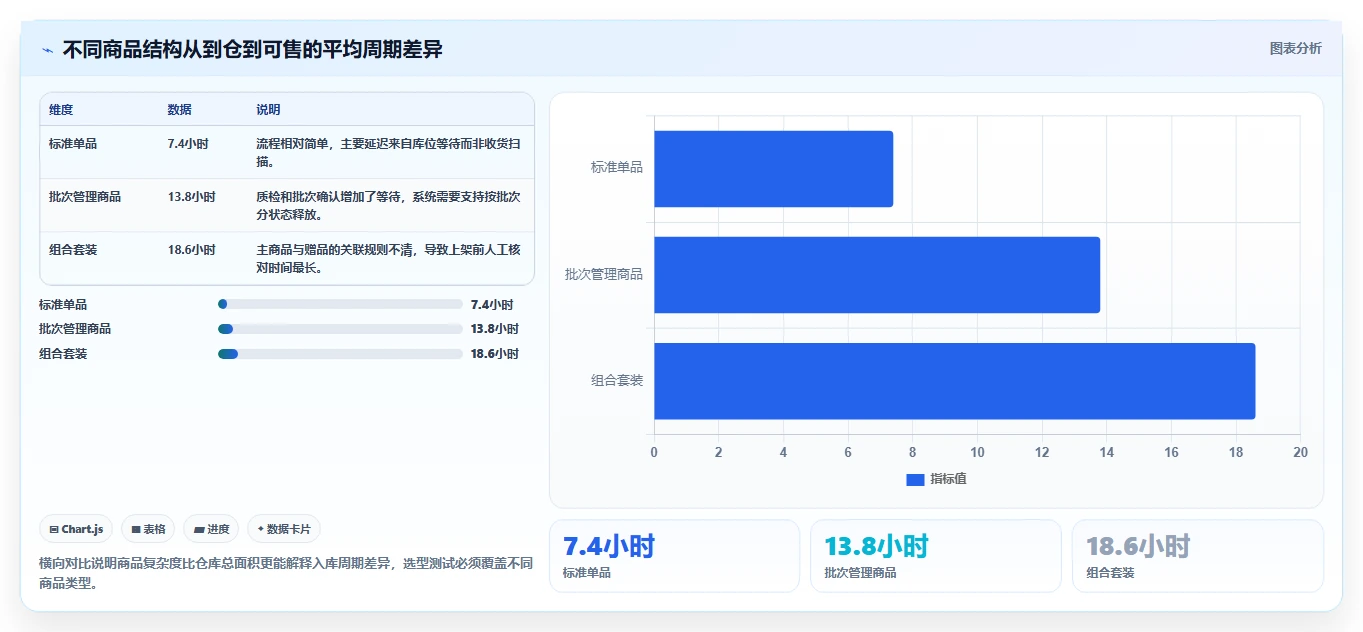This screenshot has height=632, width=1363.
Task: Click the x-axis tick labeled 0
Action: pos(654,452)
